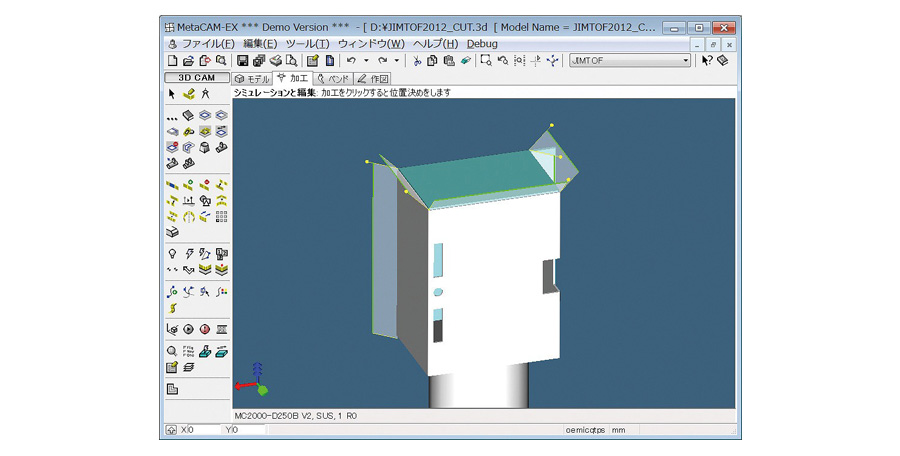This screenshot has width=900, height=456.
Task: Open the ヘルプ(H) menu
Action: pyautogui.click(x=436, y=44)
